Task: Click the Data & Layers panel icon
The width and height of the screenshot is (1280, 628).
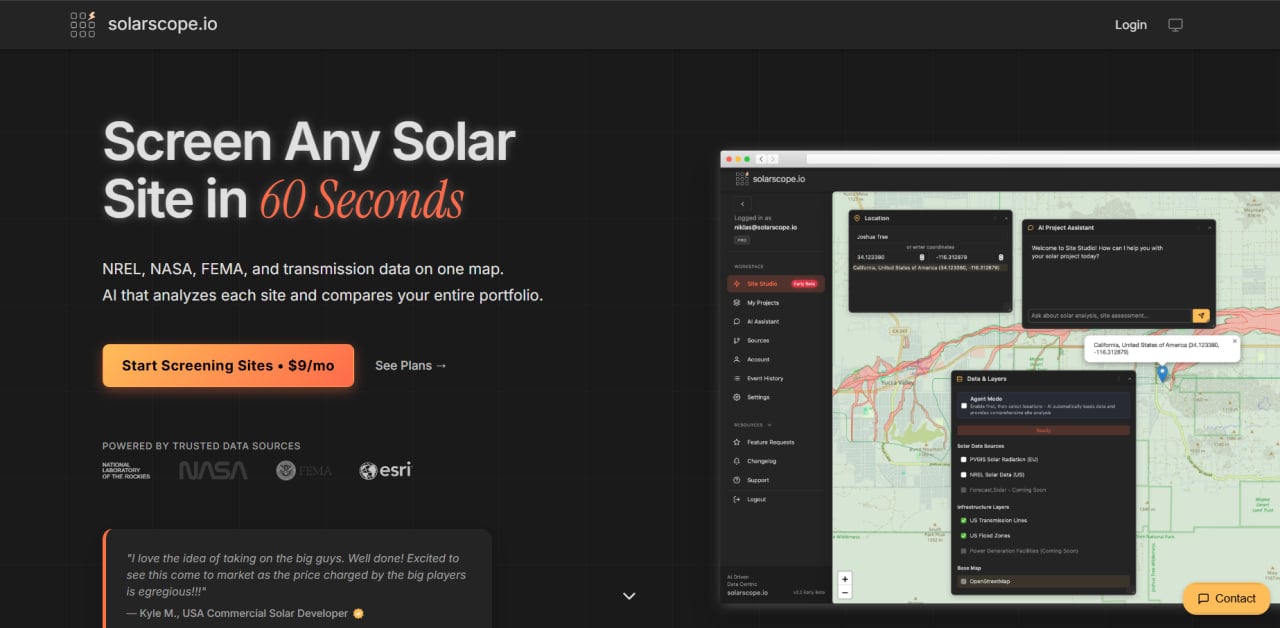Action: click(x=960, y=379)
